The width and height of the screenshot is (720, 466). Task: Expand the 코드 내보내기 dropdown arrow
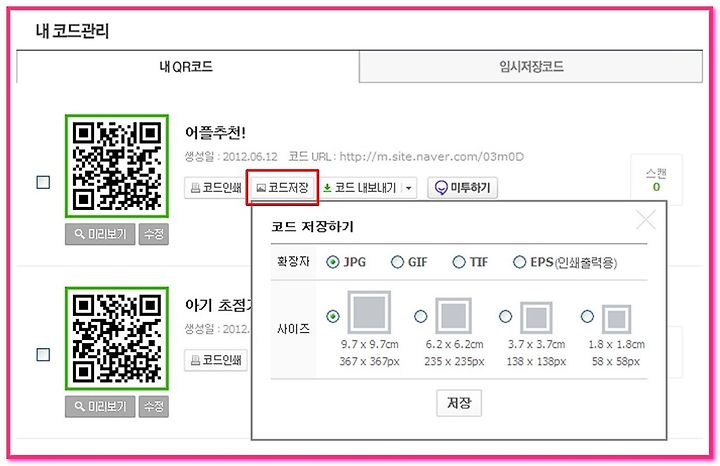pyautogui.click(x=409, y=187)
